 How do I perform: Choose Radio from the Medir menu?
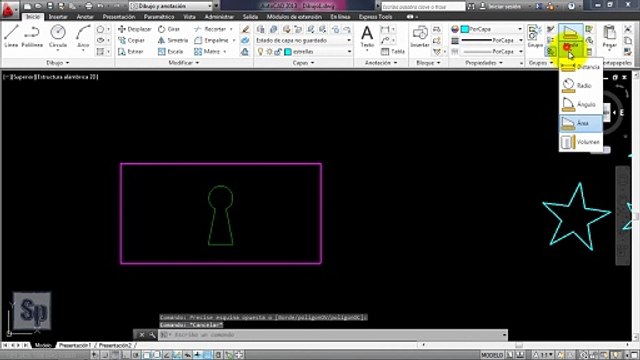coord(580,86)
